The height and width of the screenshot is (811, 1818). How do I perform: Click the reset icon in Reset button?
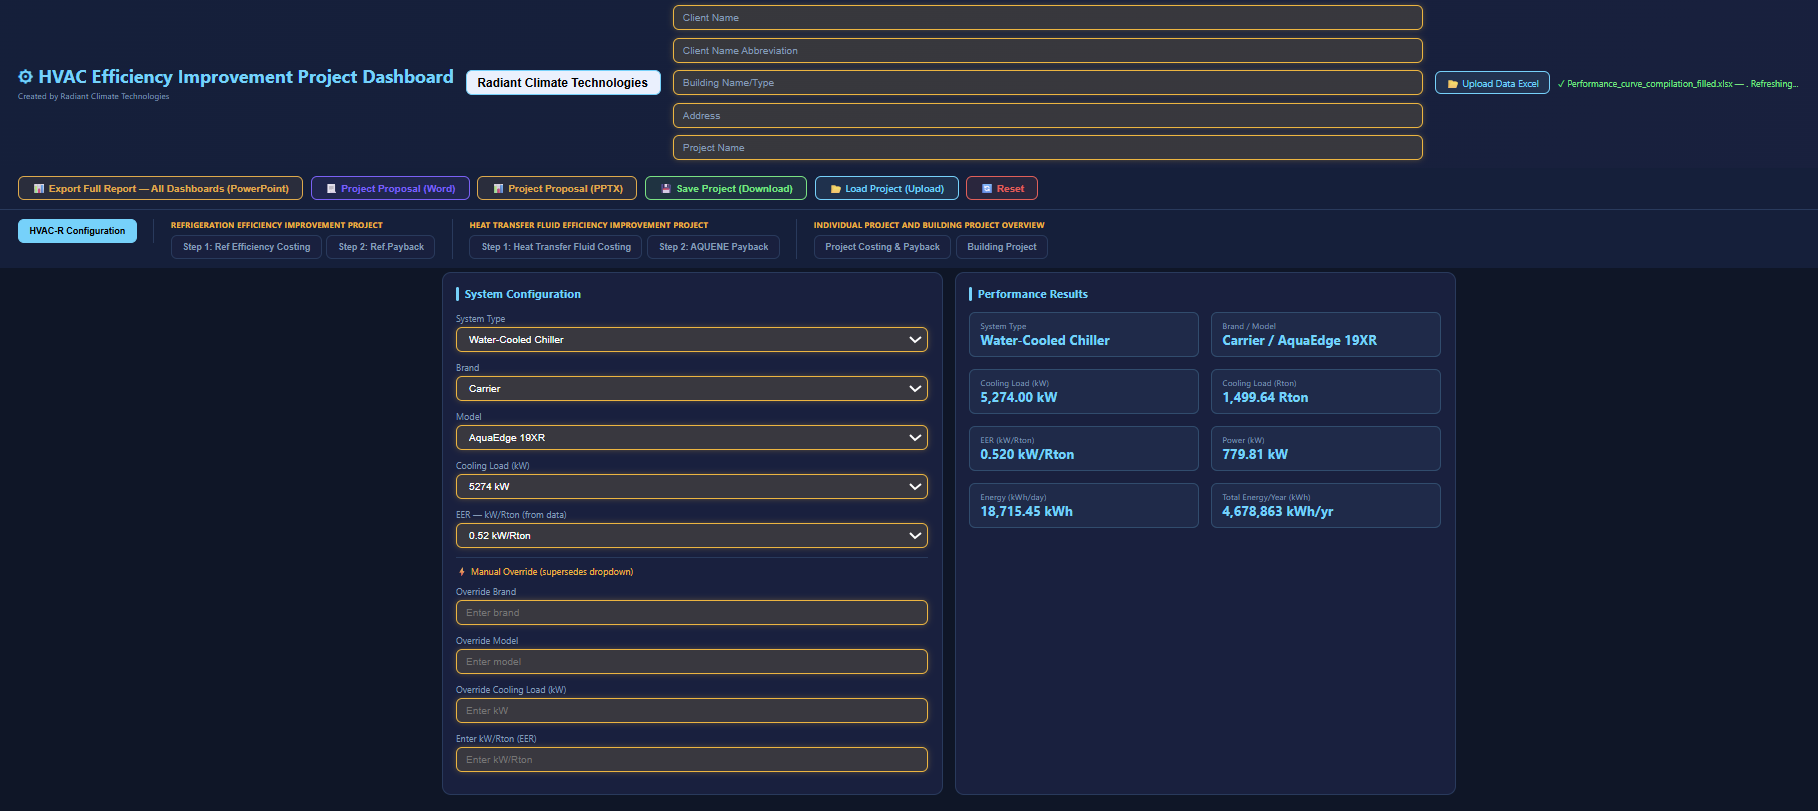tap(987, 189)
